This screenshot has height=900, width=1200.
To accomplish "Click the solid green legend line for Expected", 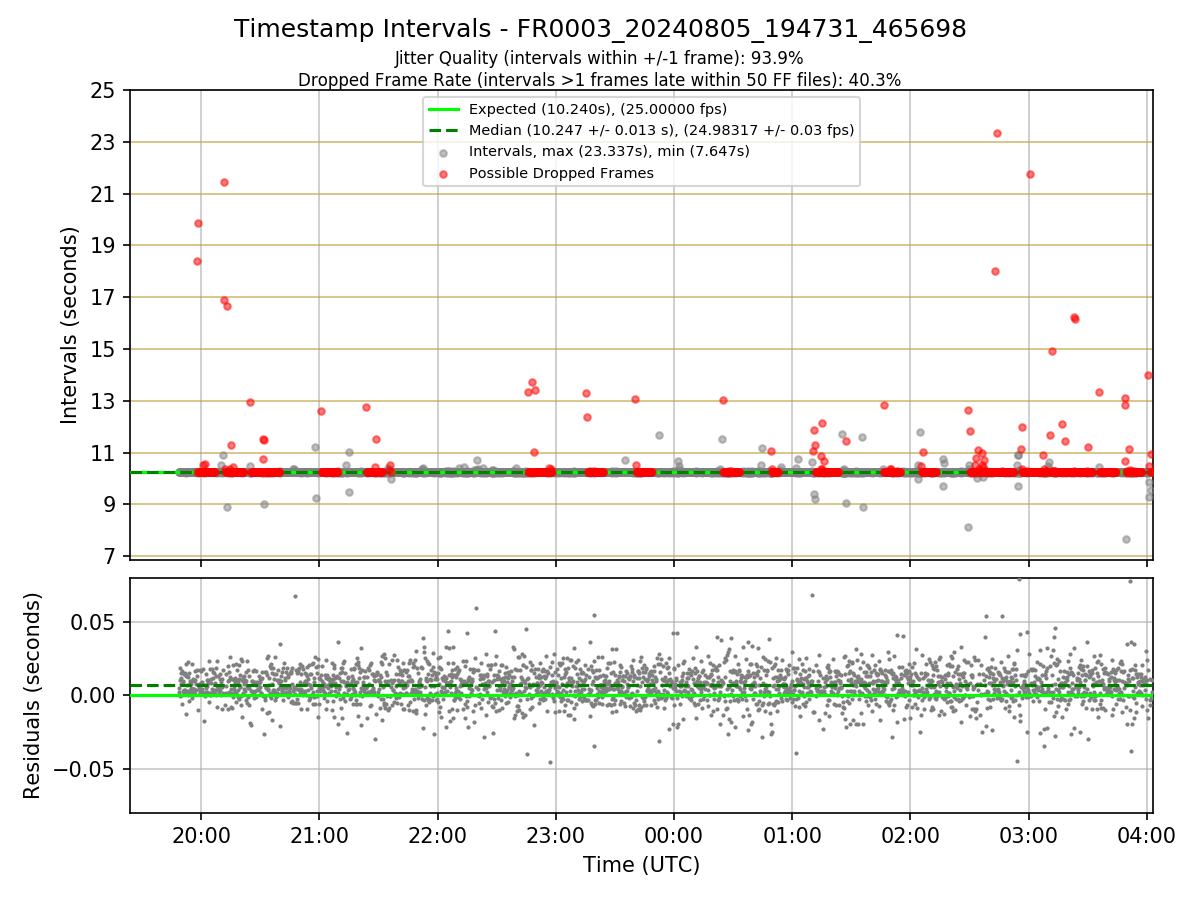I will [x=443, y=109].
